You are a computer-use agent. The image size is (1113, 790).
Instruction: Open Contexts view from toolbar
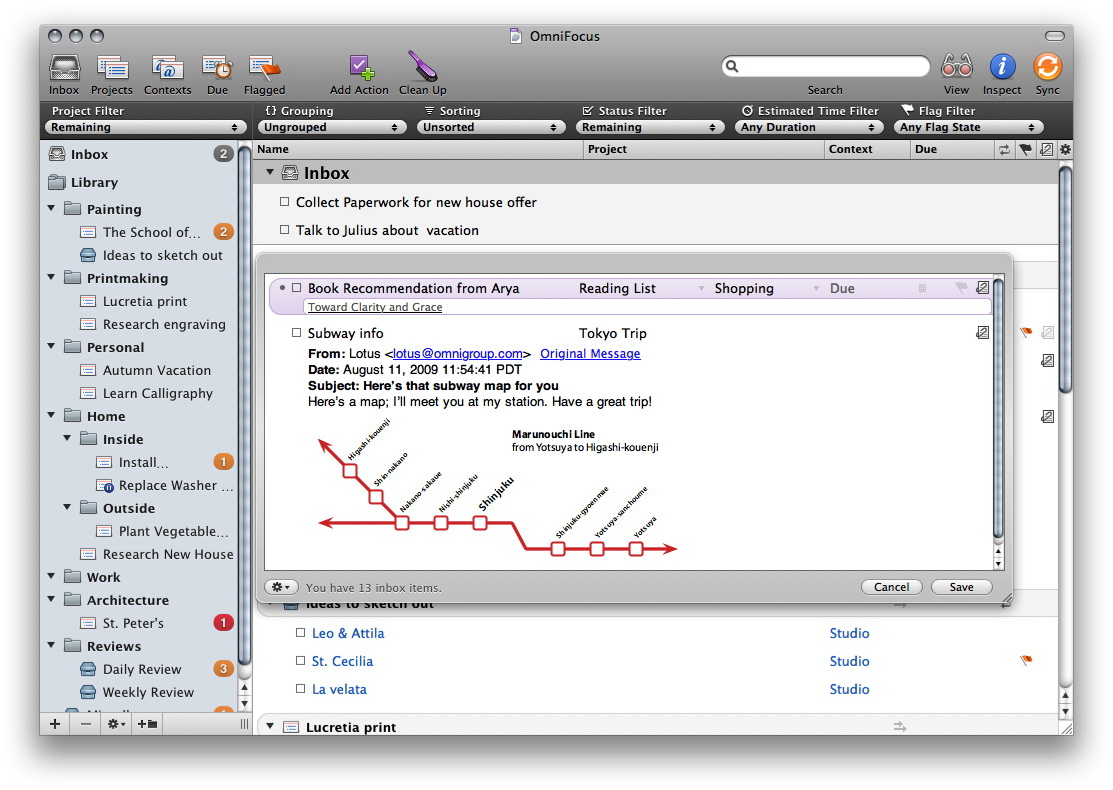[167, 69]
